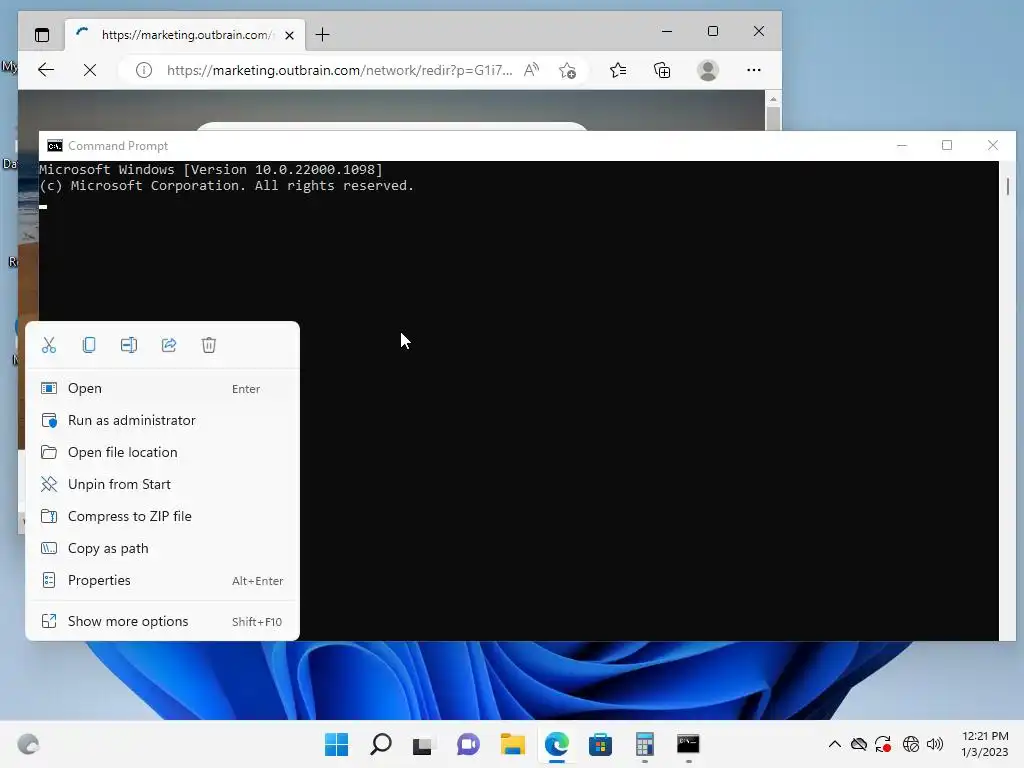Click the Edge page scroll up arrow
The width and height of the screenshot is (1024, 768).
coord(773,99)
